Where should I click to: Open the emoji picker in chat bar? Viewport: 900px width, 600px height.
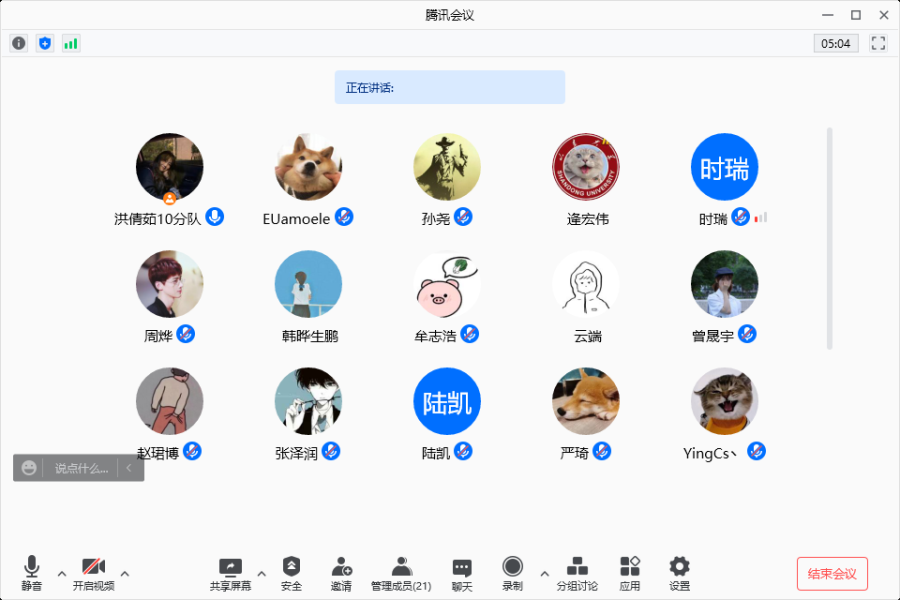tap(29, 468)
